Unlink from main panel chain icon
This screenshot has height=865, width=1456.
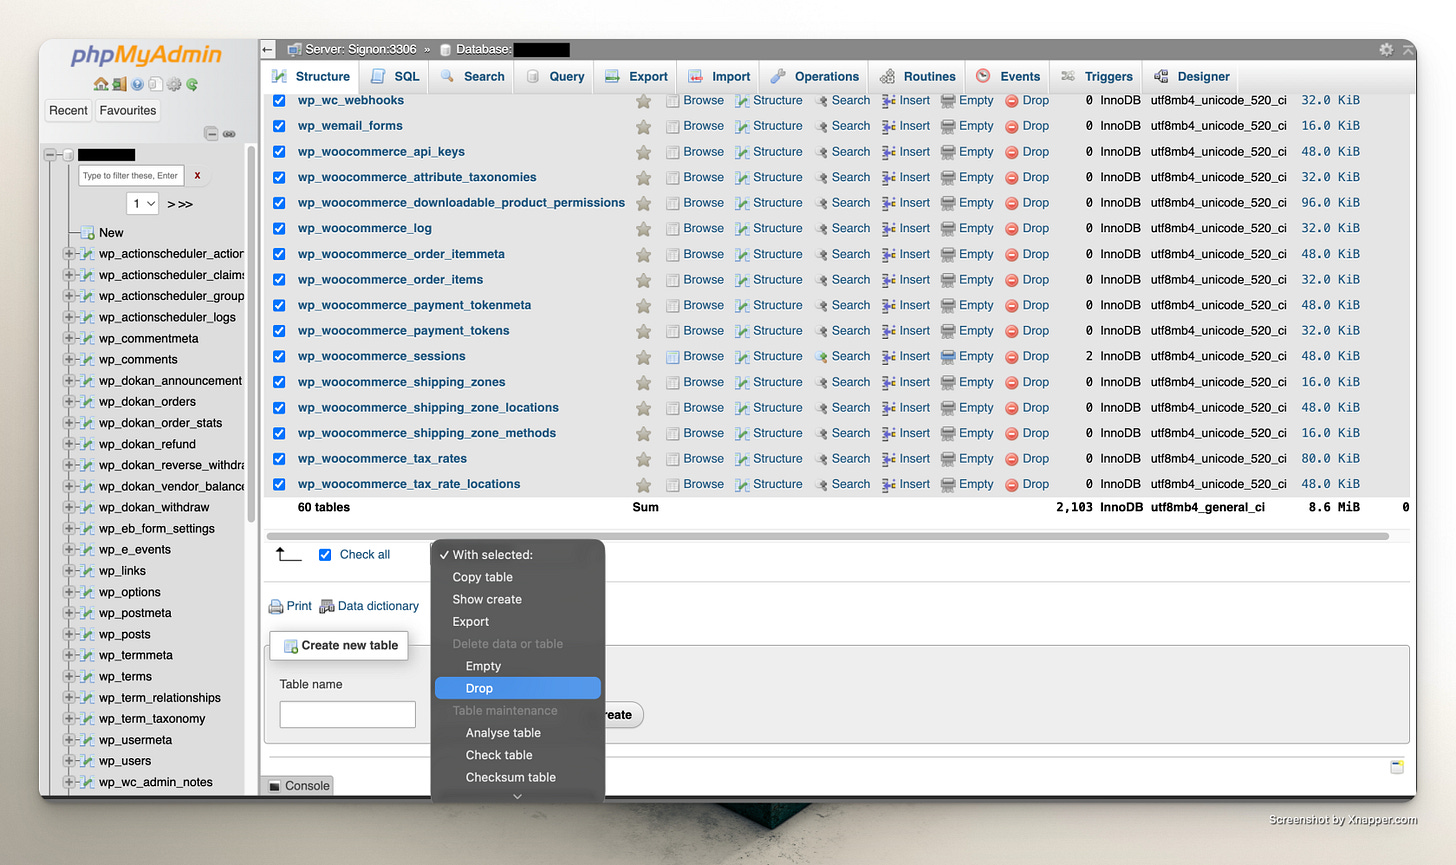click(229, 133)
